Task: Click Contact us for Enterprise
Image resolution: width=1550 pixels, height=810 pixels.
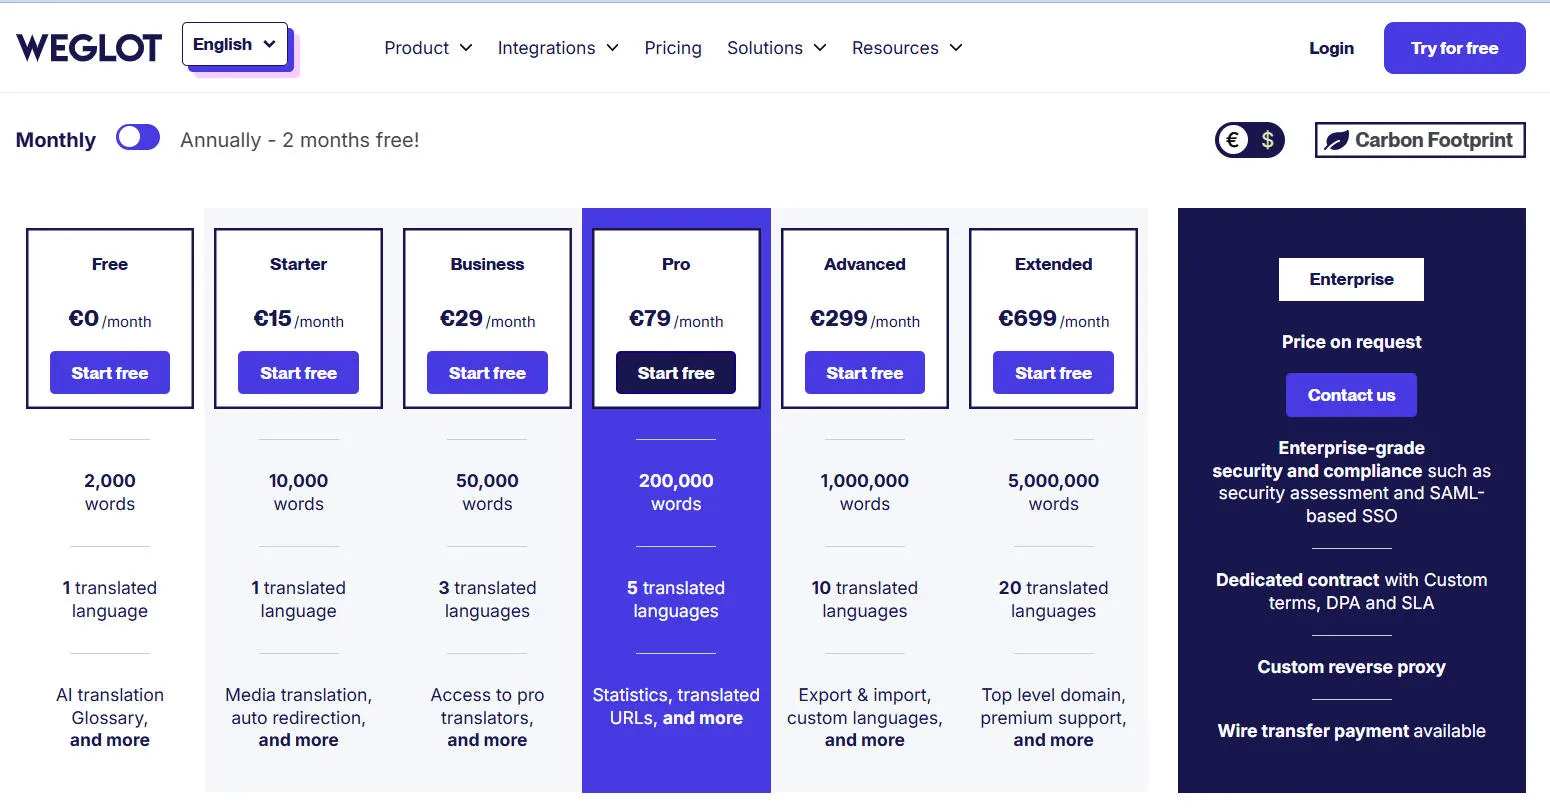Action: [1351, 395]
